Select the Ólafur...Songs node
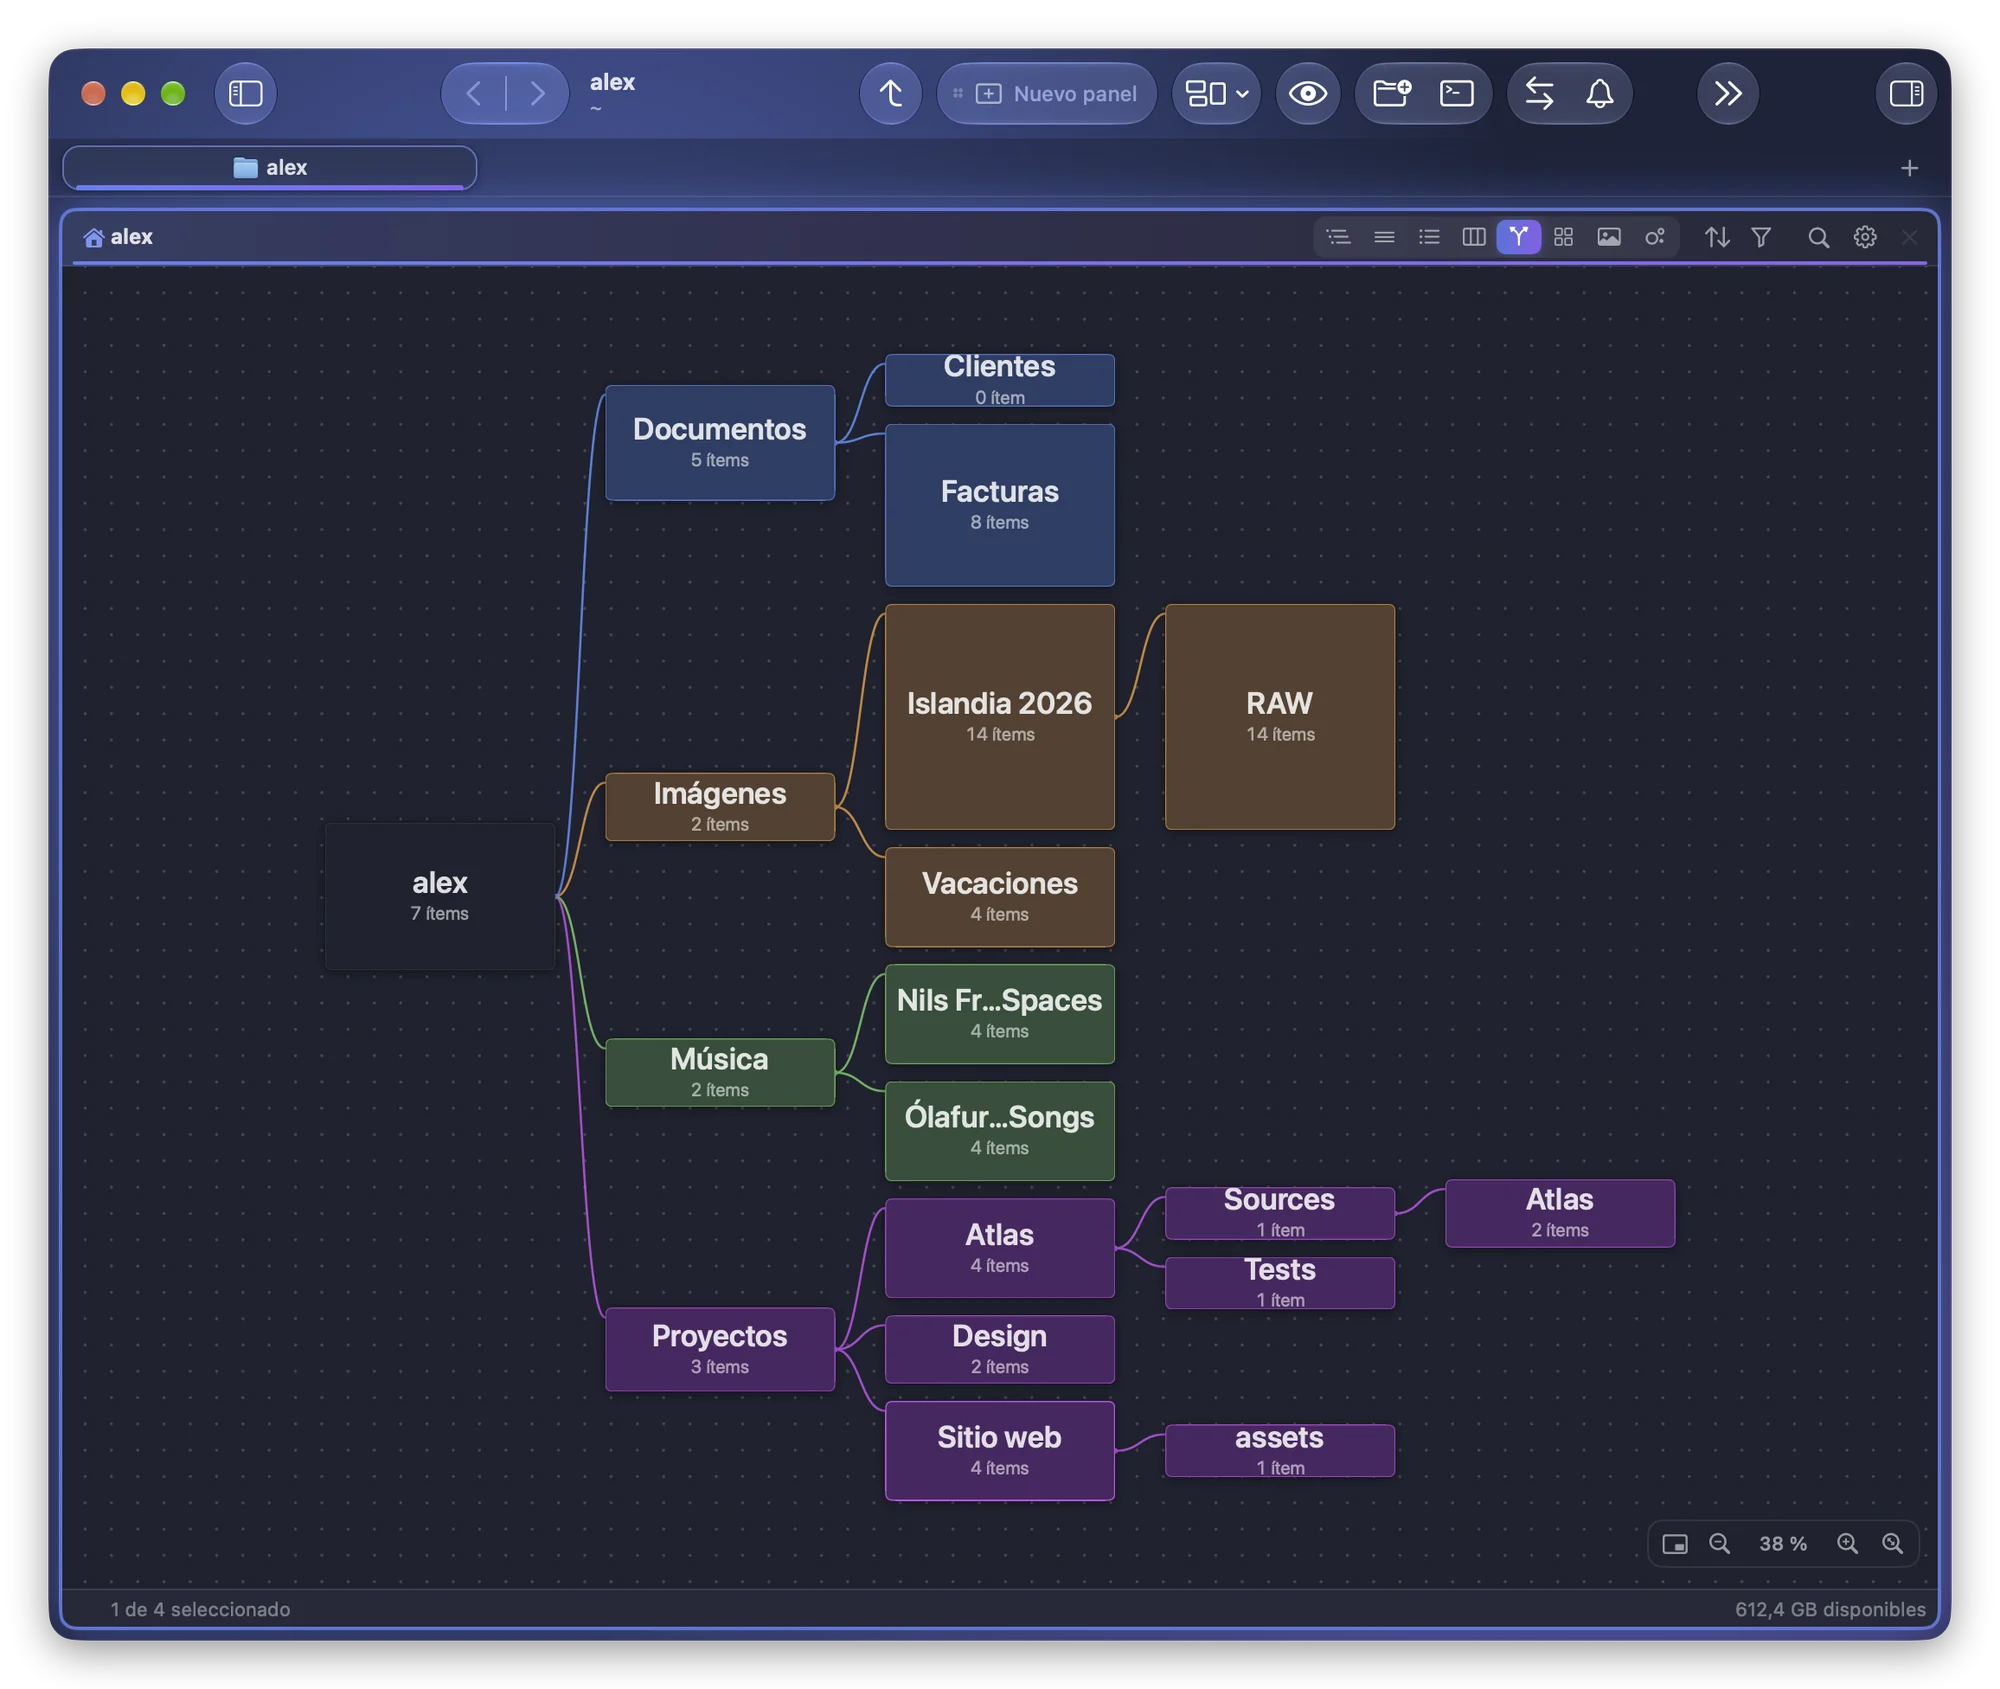The image size is (2000, 1689). (x=999, y=1130)
